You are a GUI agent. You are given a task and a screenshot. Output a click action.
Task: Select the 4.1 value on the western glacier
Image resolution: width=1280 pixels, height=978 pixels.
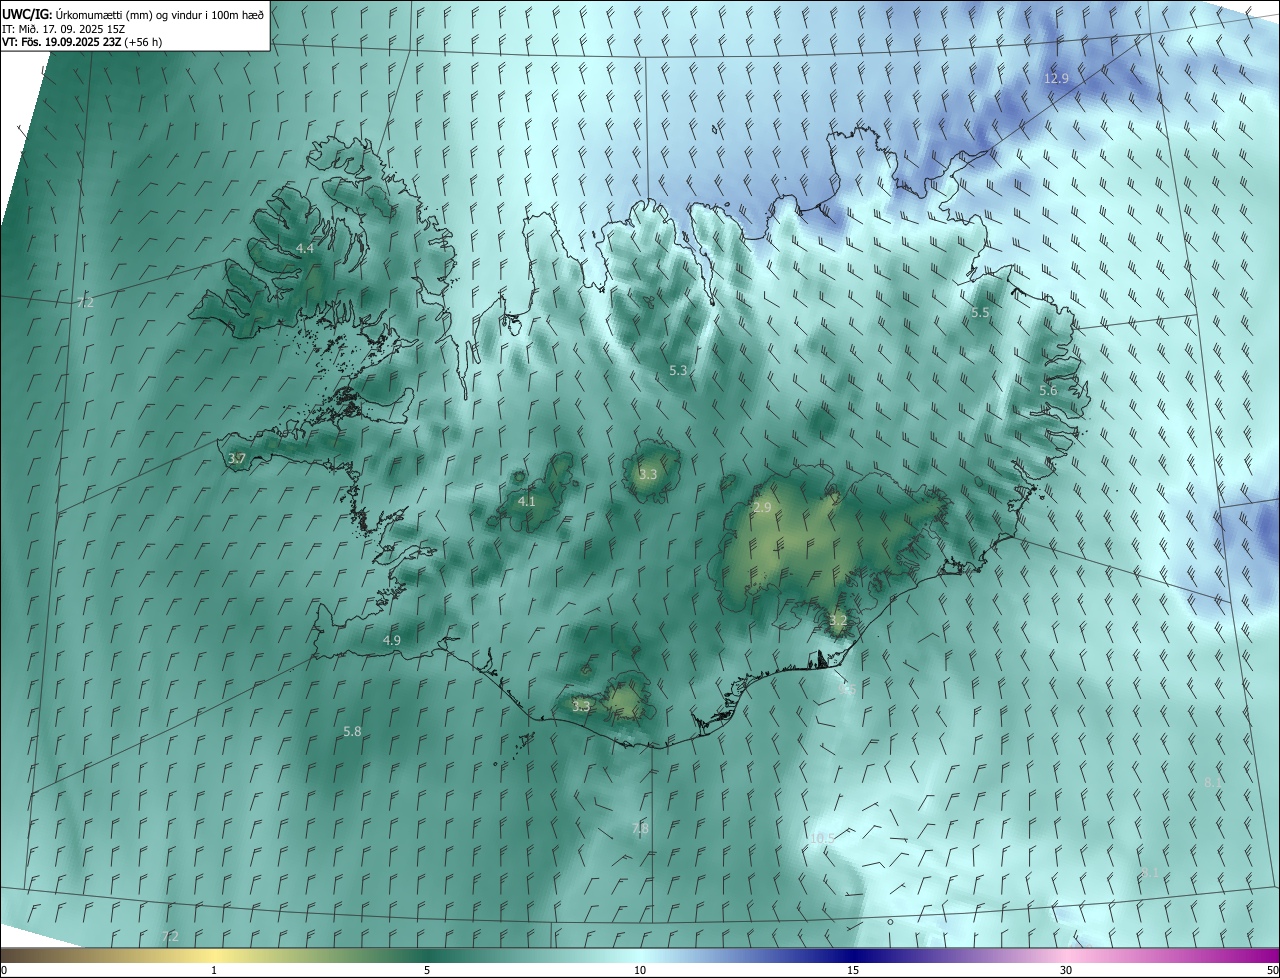(527, 501)
